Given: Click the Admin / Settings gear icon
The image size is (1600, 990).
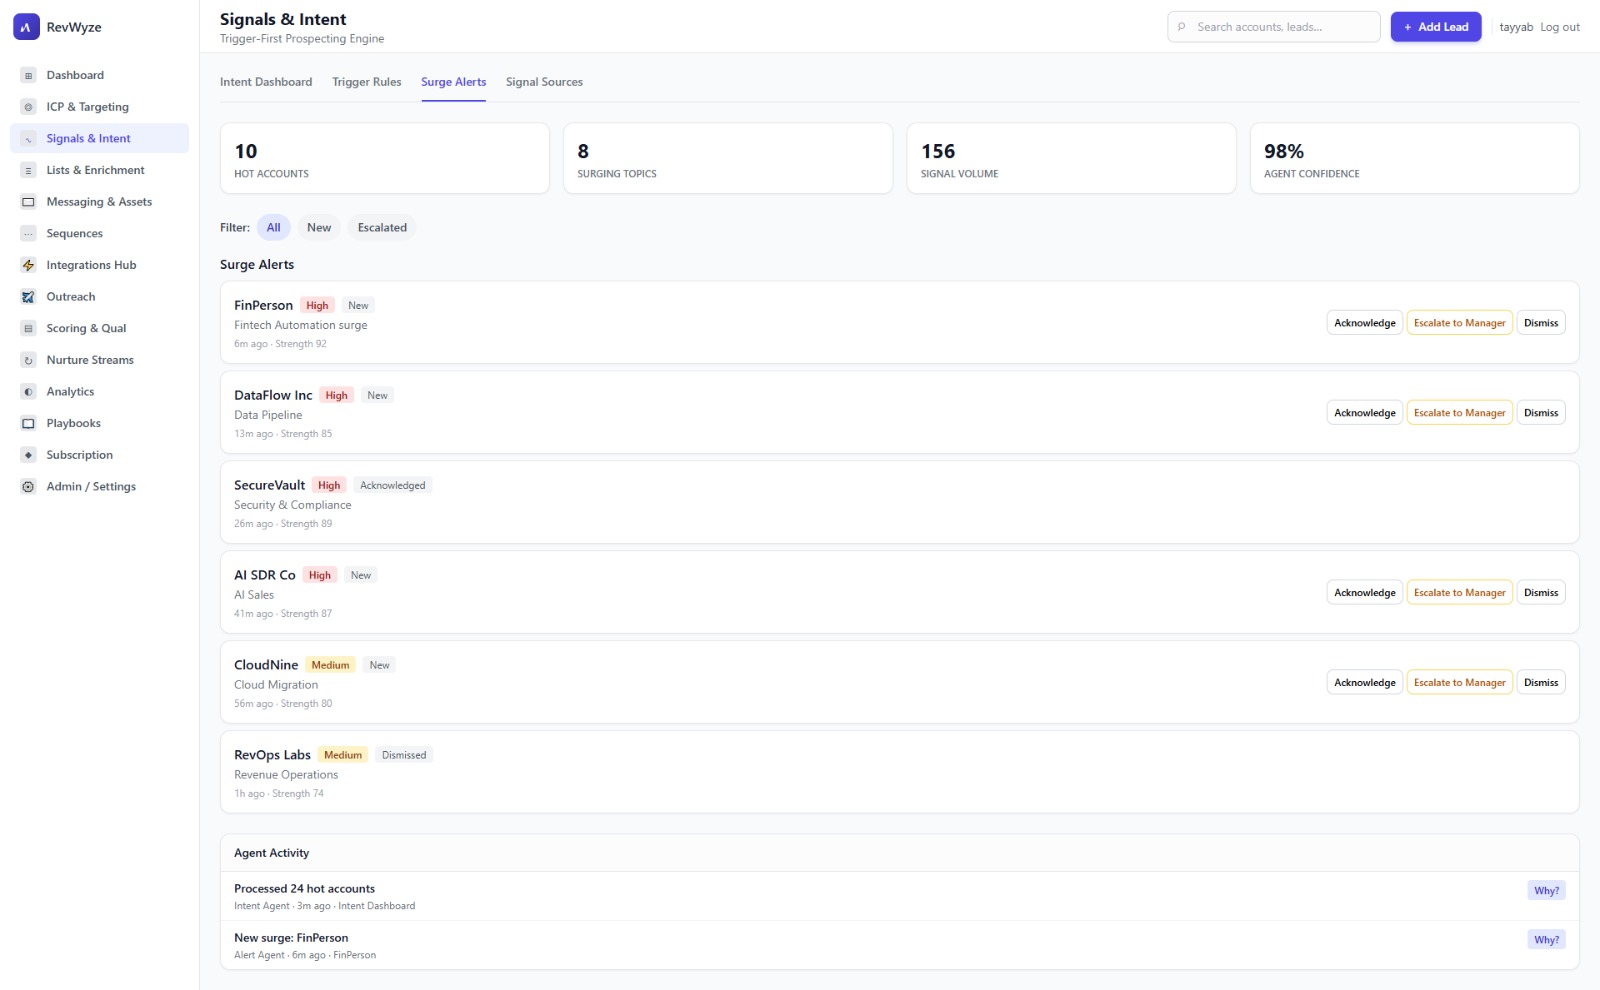Looking at the screenshot, I should pos(28,487).
